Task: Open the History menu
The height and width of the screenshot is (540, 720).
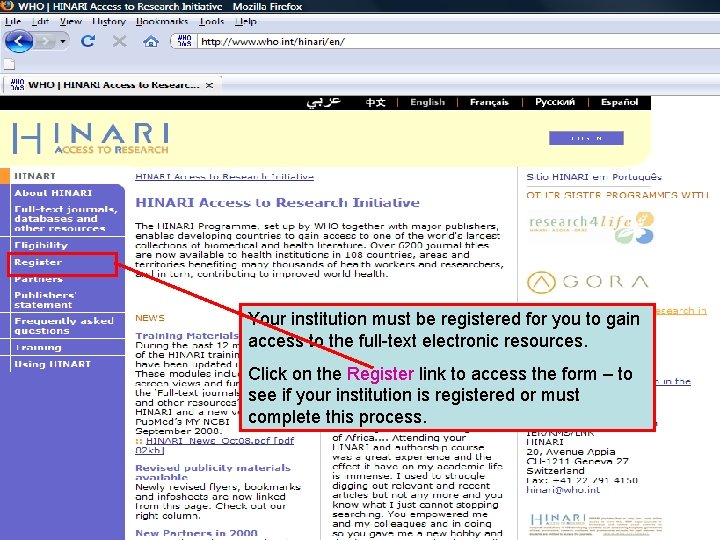Action: click(x=109, y=21)
